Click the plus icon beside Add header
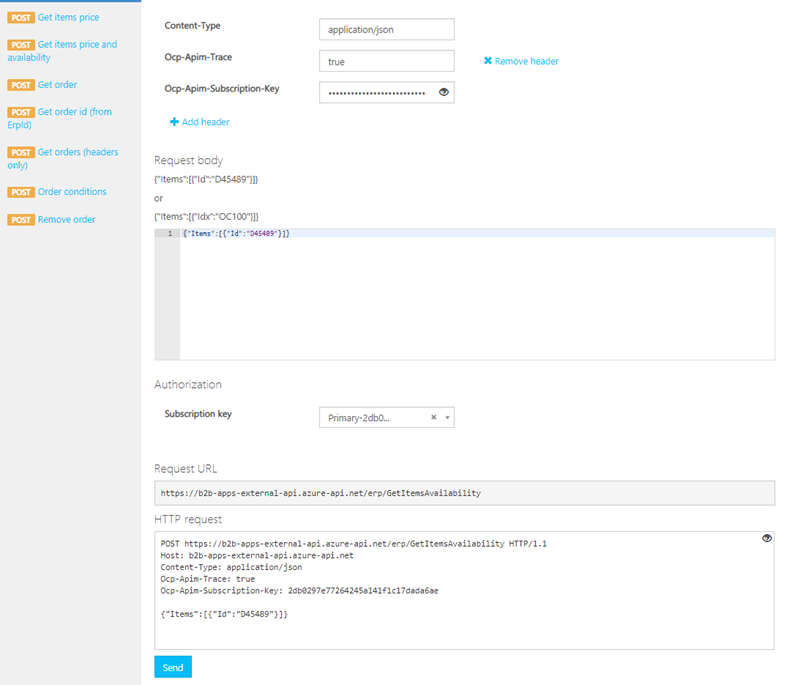The height and width of the screenshot is (685, 787). point(174,122)
